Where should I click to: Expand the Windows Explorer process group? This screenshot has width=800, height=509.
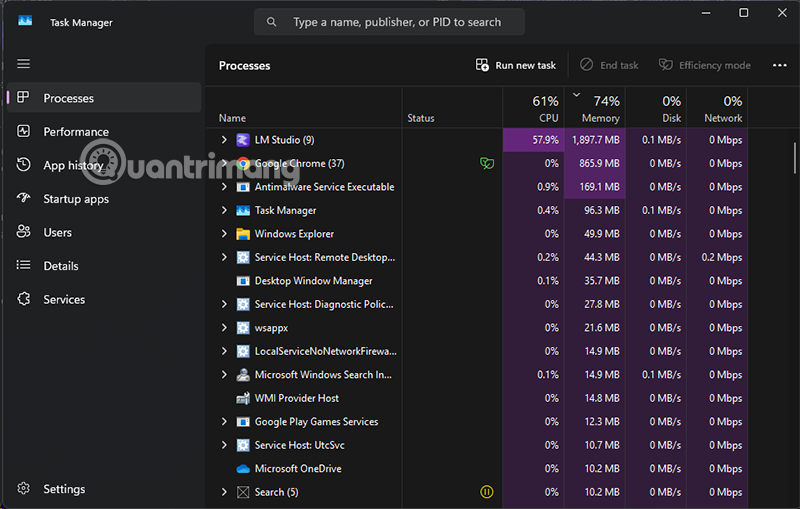(x=224, y=234)
